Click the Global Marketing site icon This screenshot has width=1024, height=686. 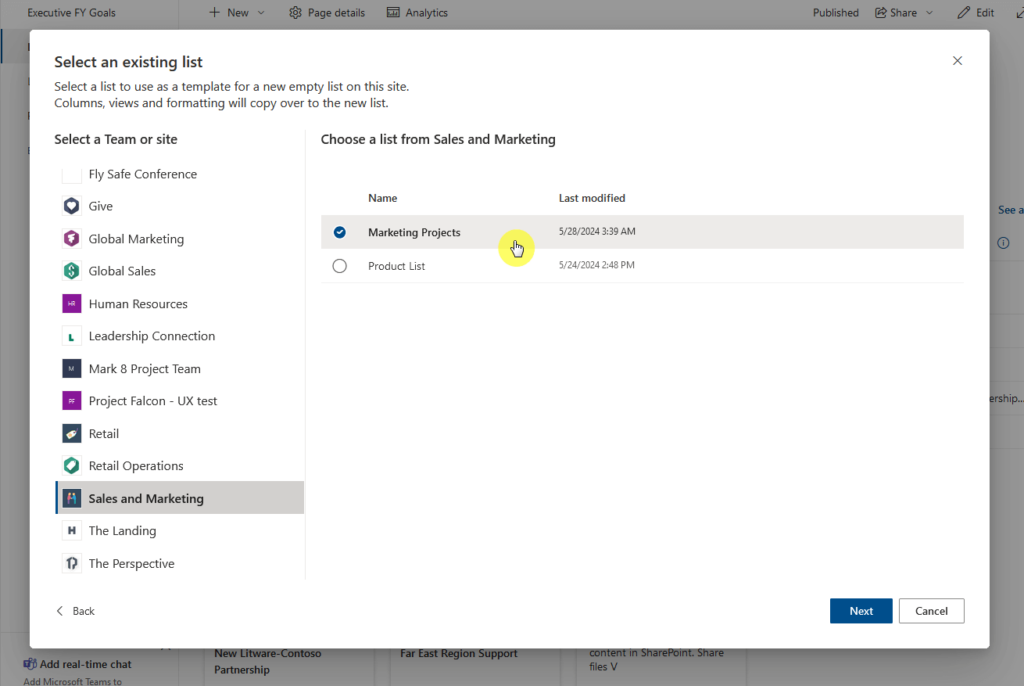coord(71,238)
